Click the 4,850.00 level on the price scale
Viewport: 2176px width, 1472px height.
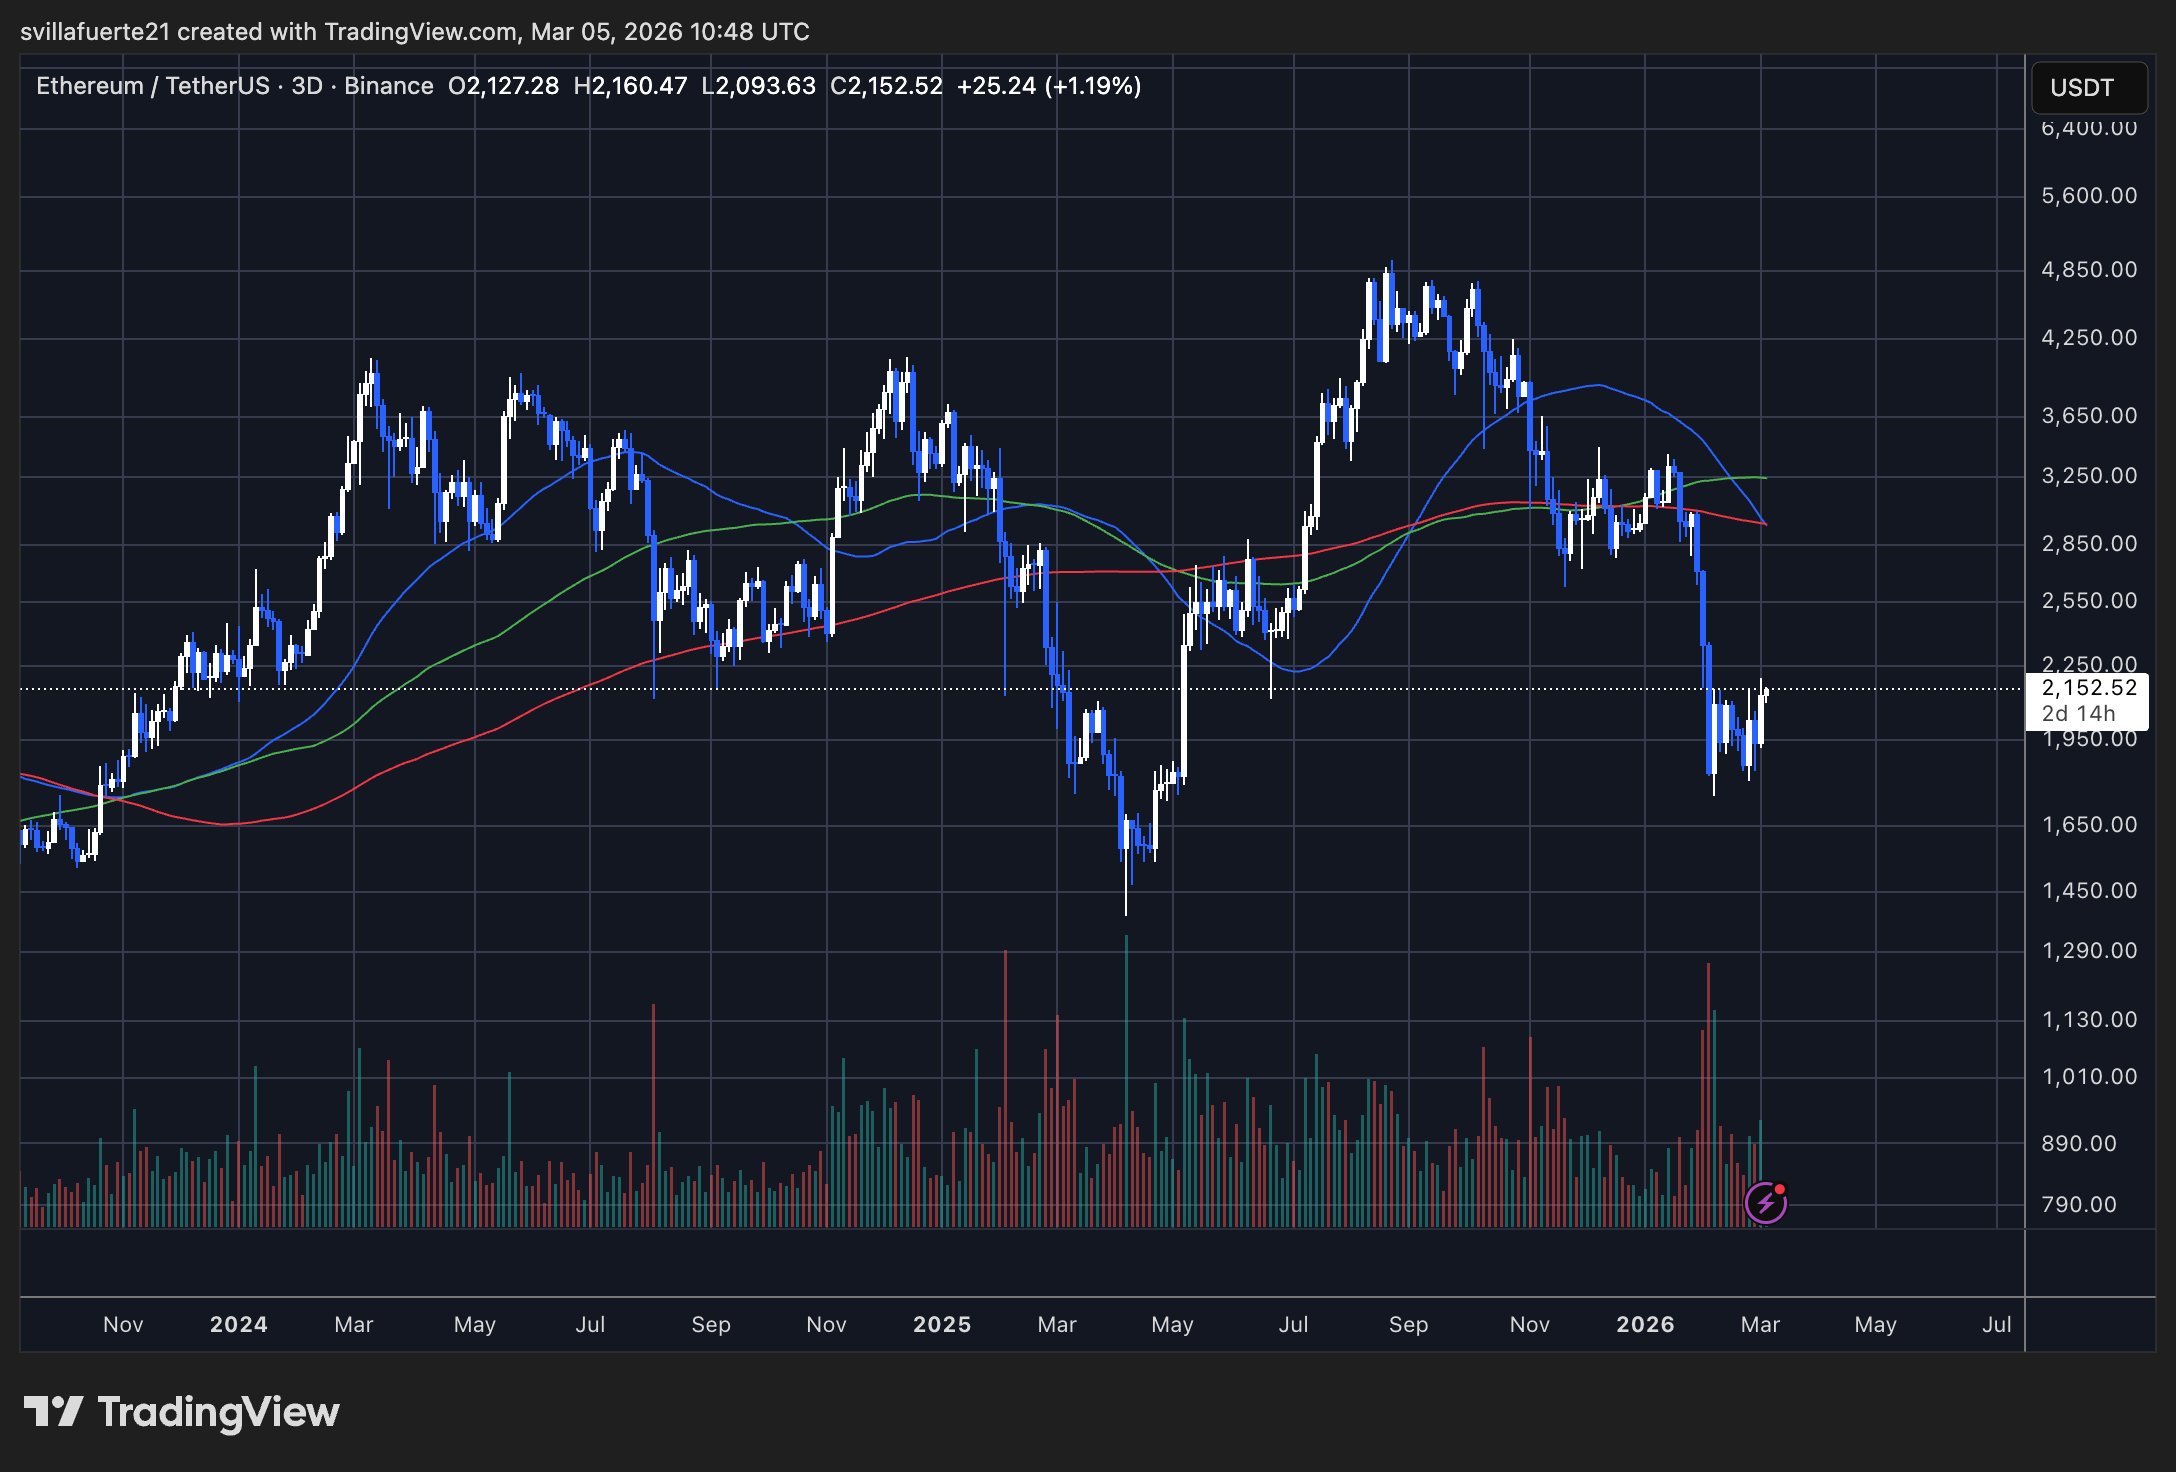pos(2090,267)
